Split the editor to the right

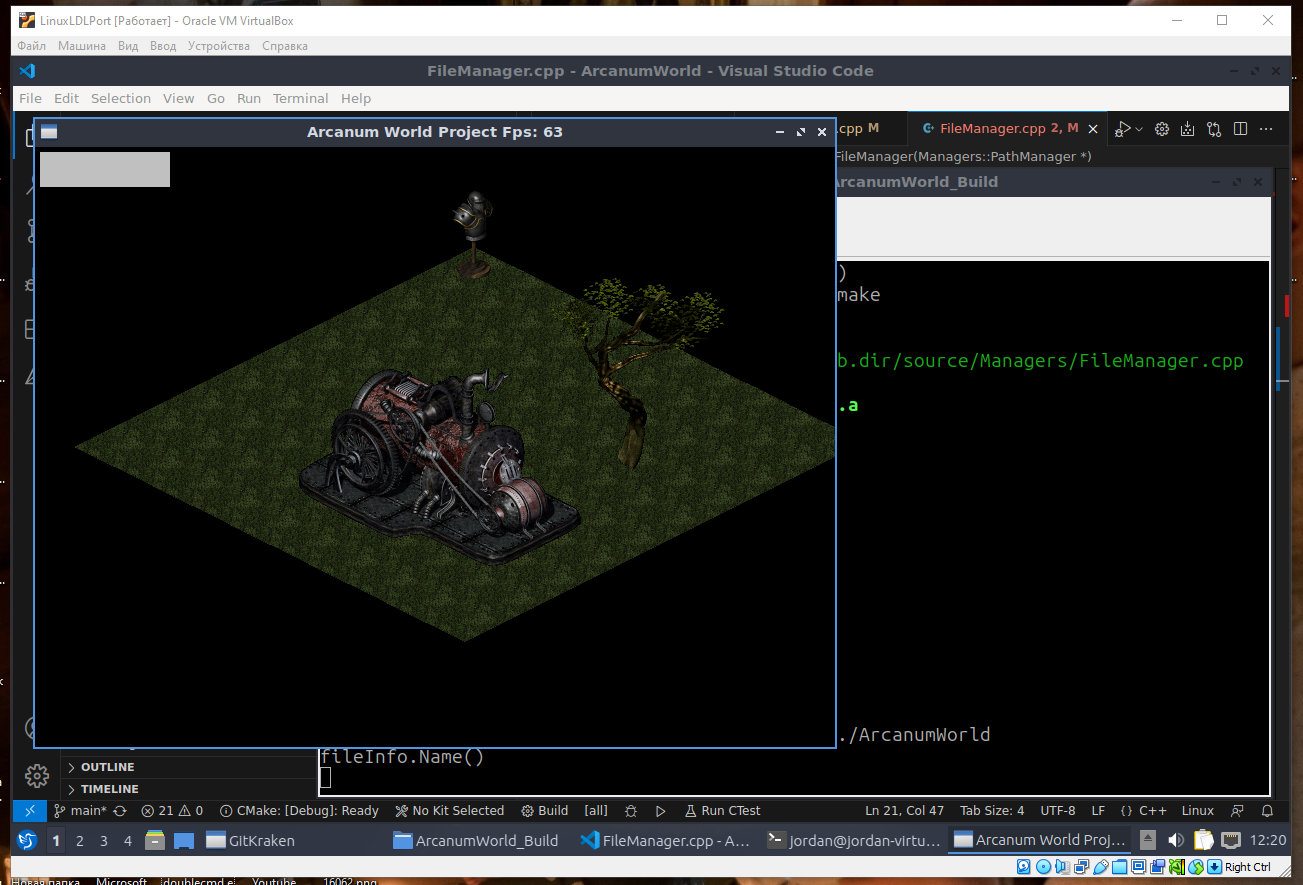[1240, 129]
